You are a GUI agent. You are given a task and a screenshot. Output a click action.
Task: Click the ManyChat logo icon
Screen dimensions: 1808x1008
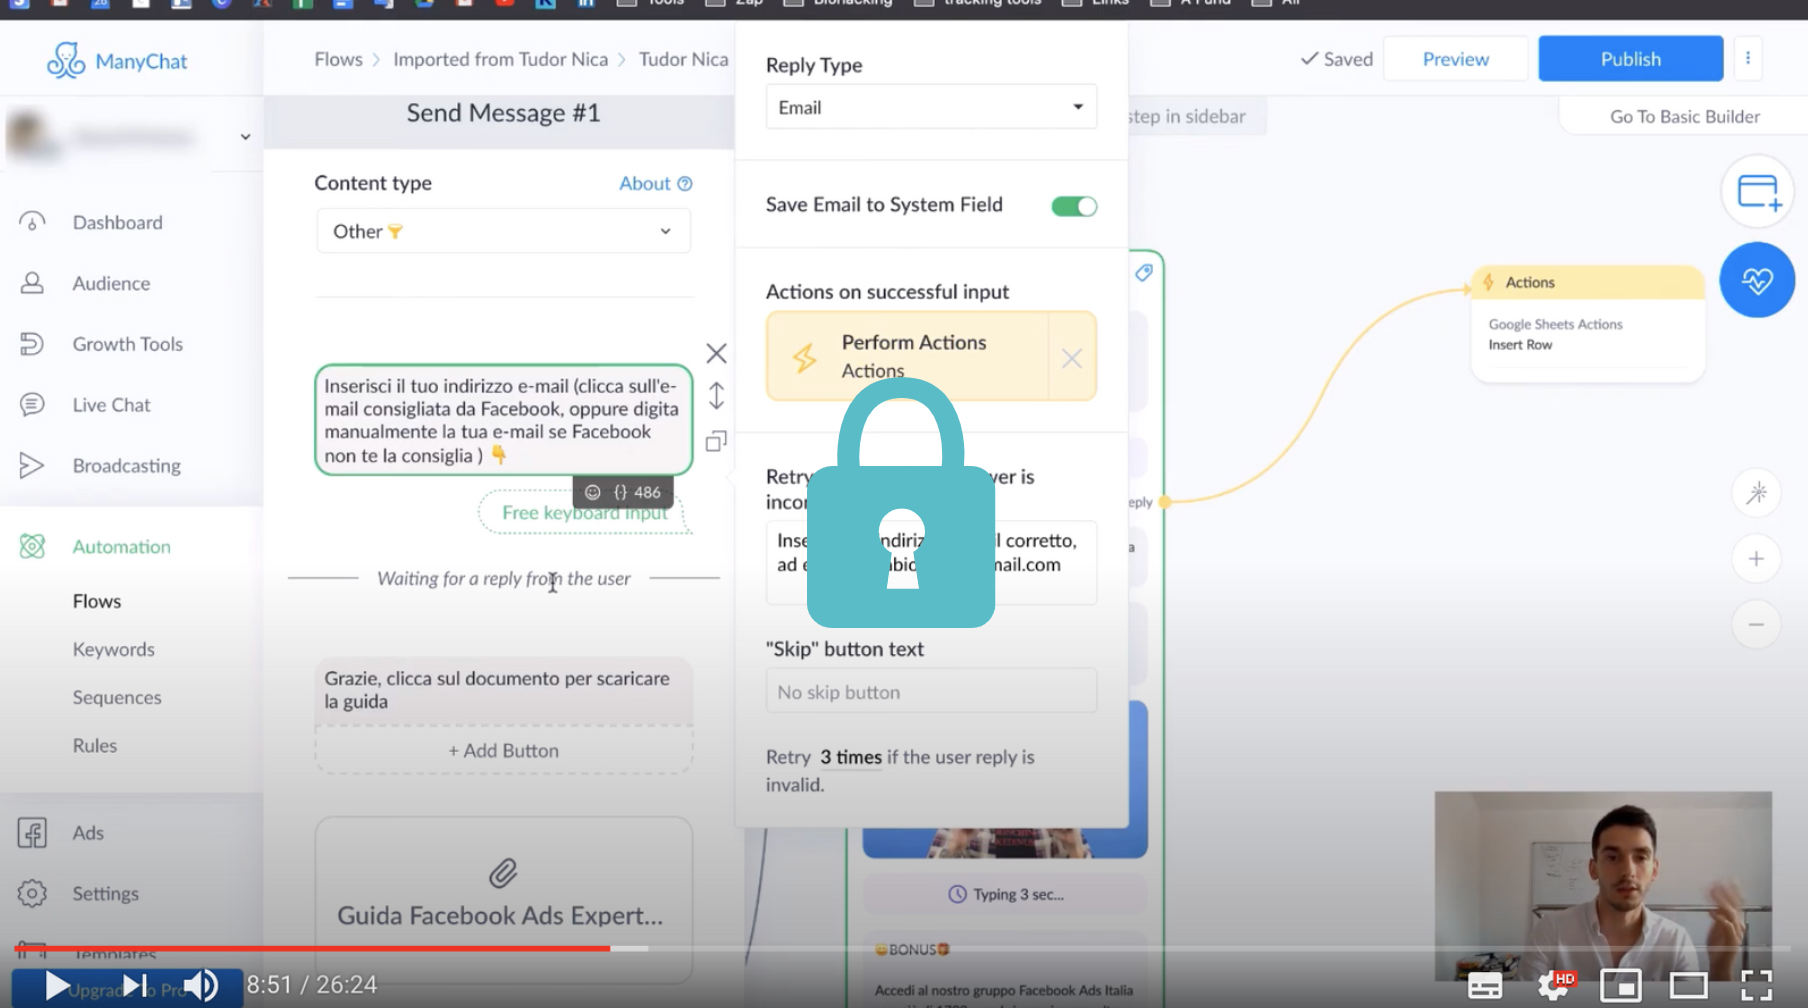(x=66, y=60)
